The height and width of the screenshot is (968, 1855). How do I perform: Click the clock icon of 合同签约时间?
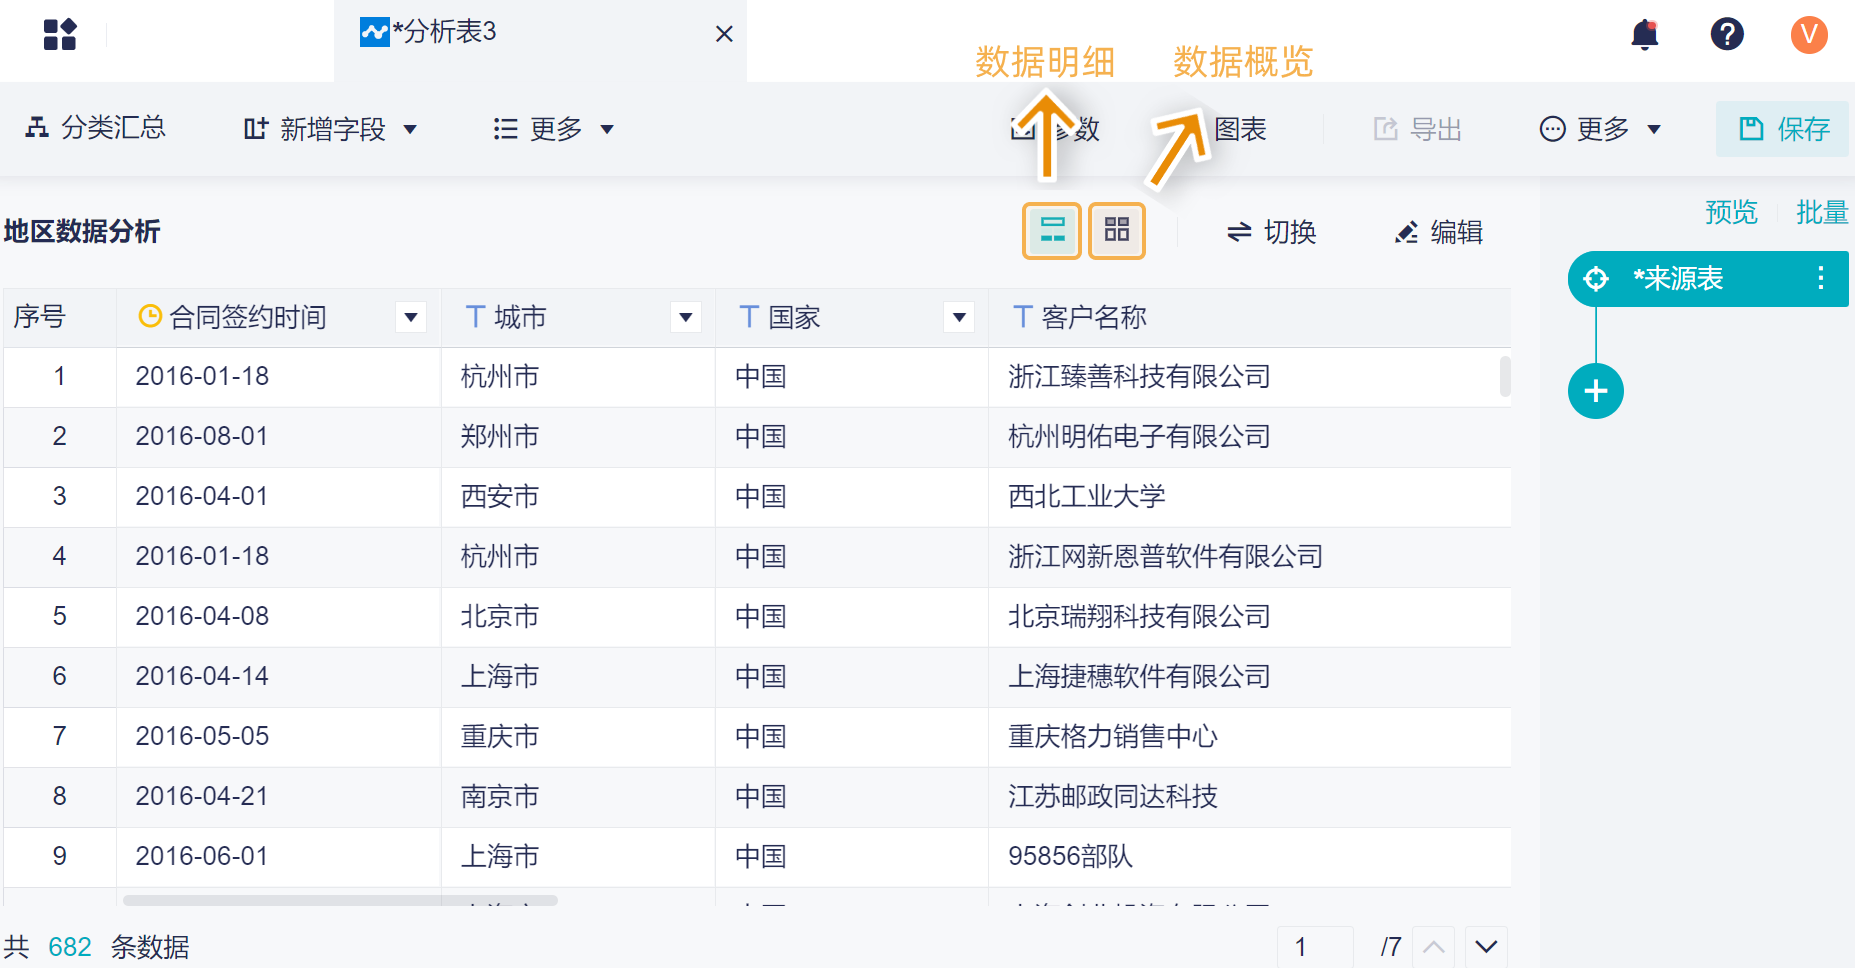point(150,317)
